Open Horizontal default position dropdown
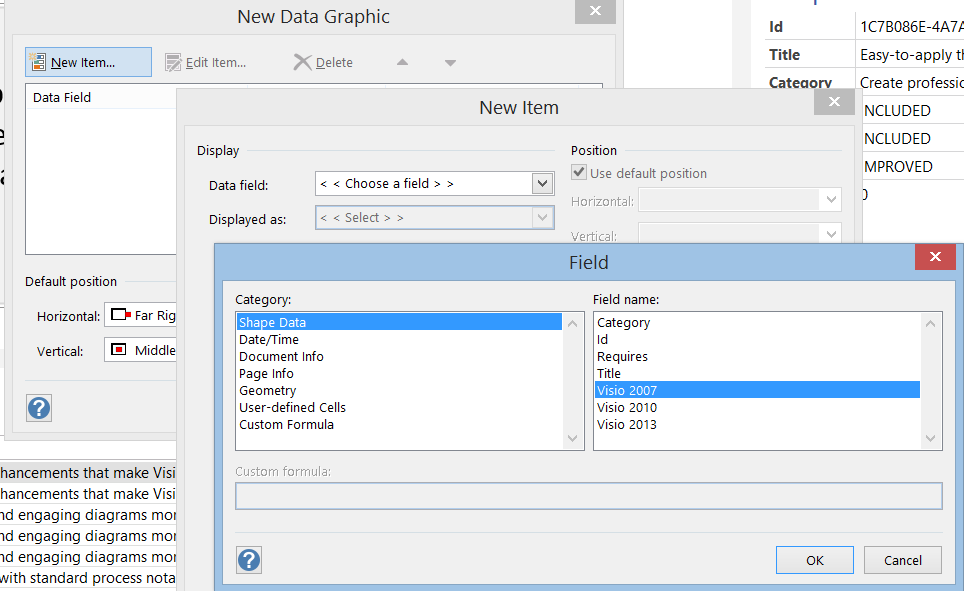964x591 pixels. 140,315
